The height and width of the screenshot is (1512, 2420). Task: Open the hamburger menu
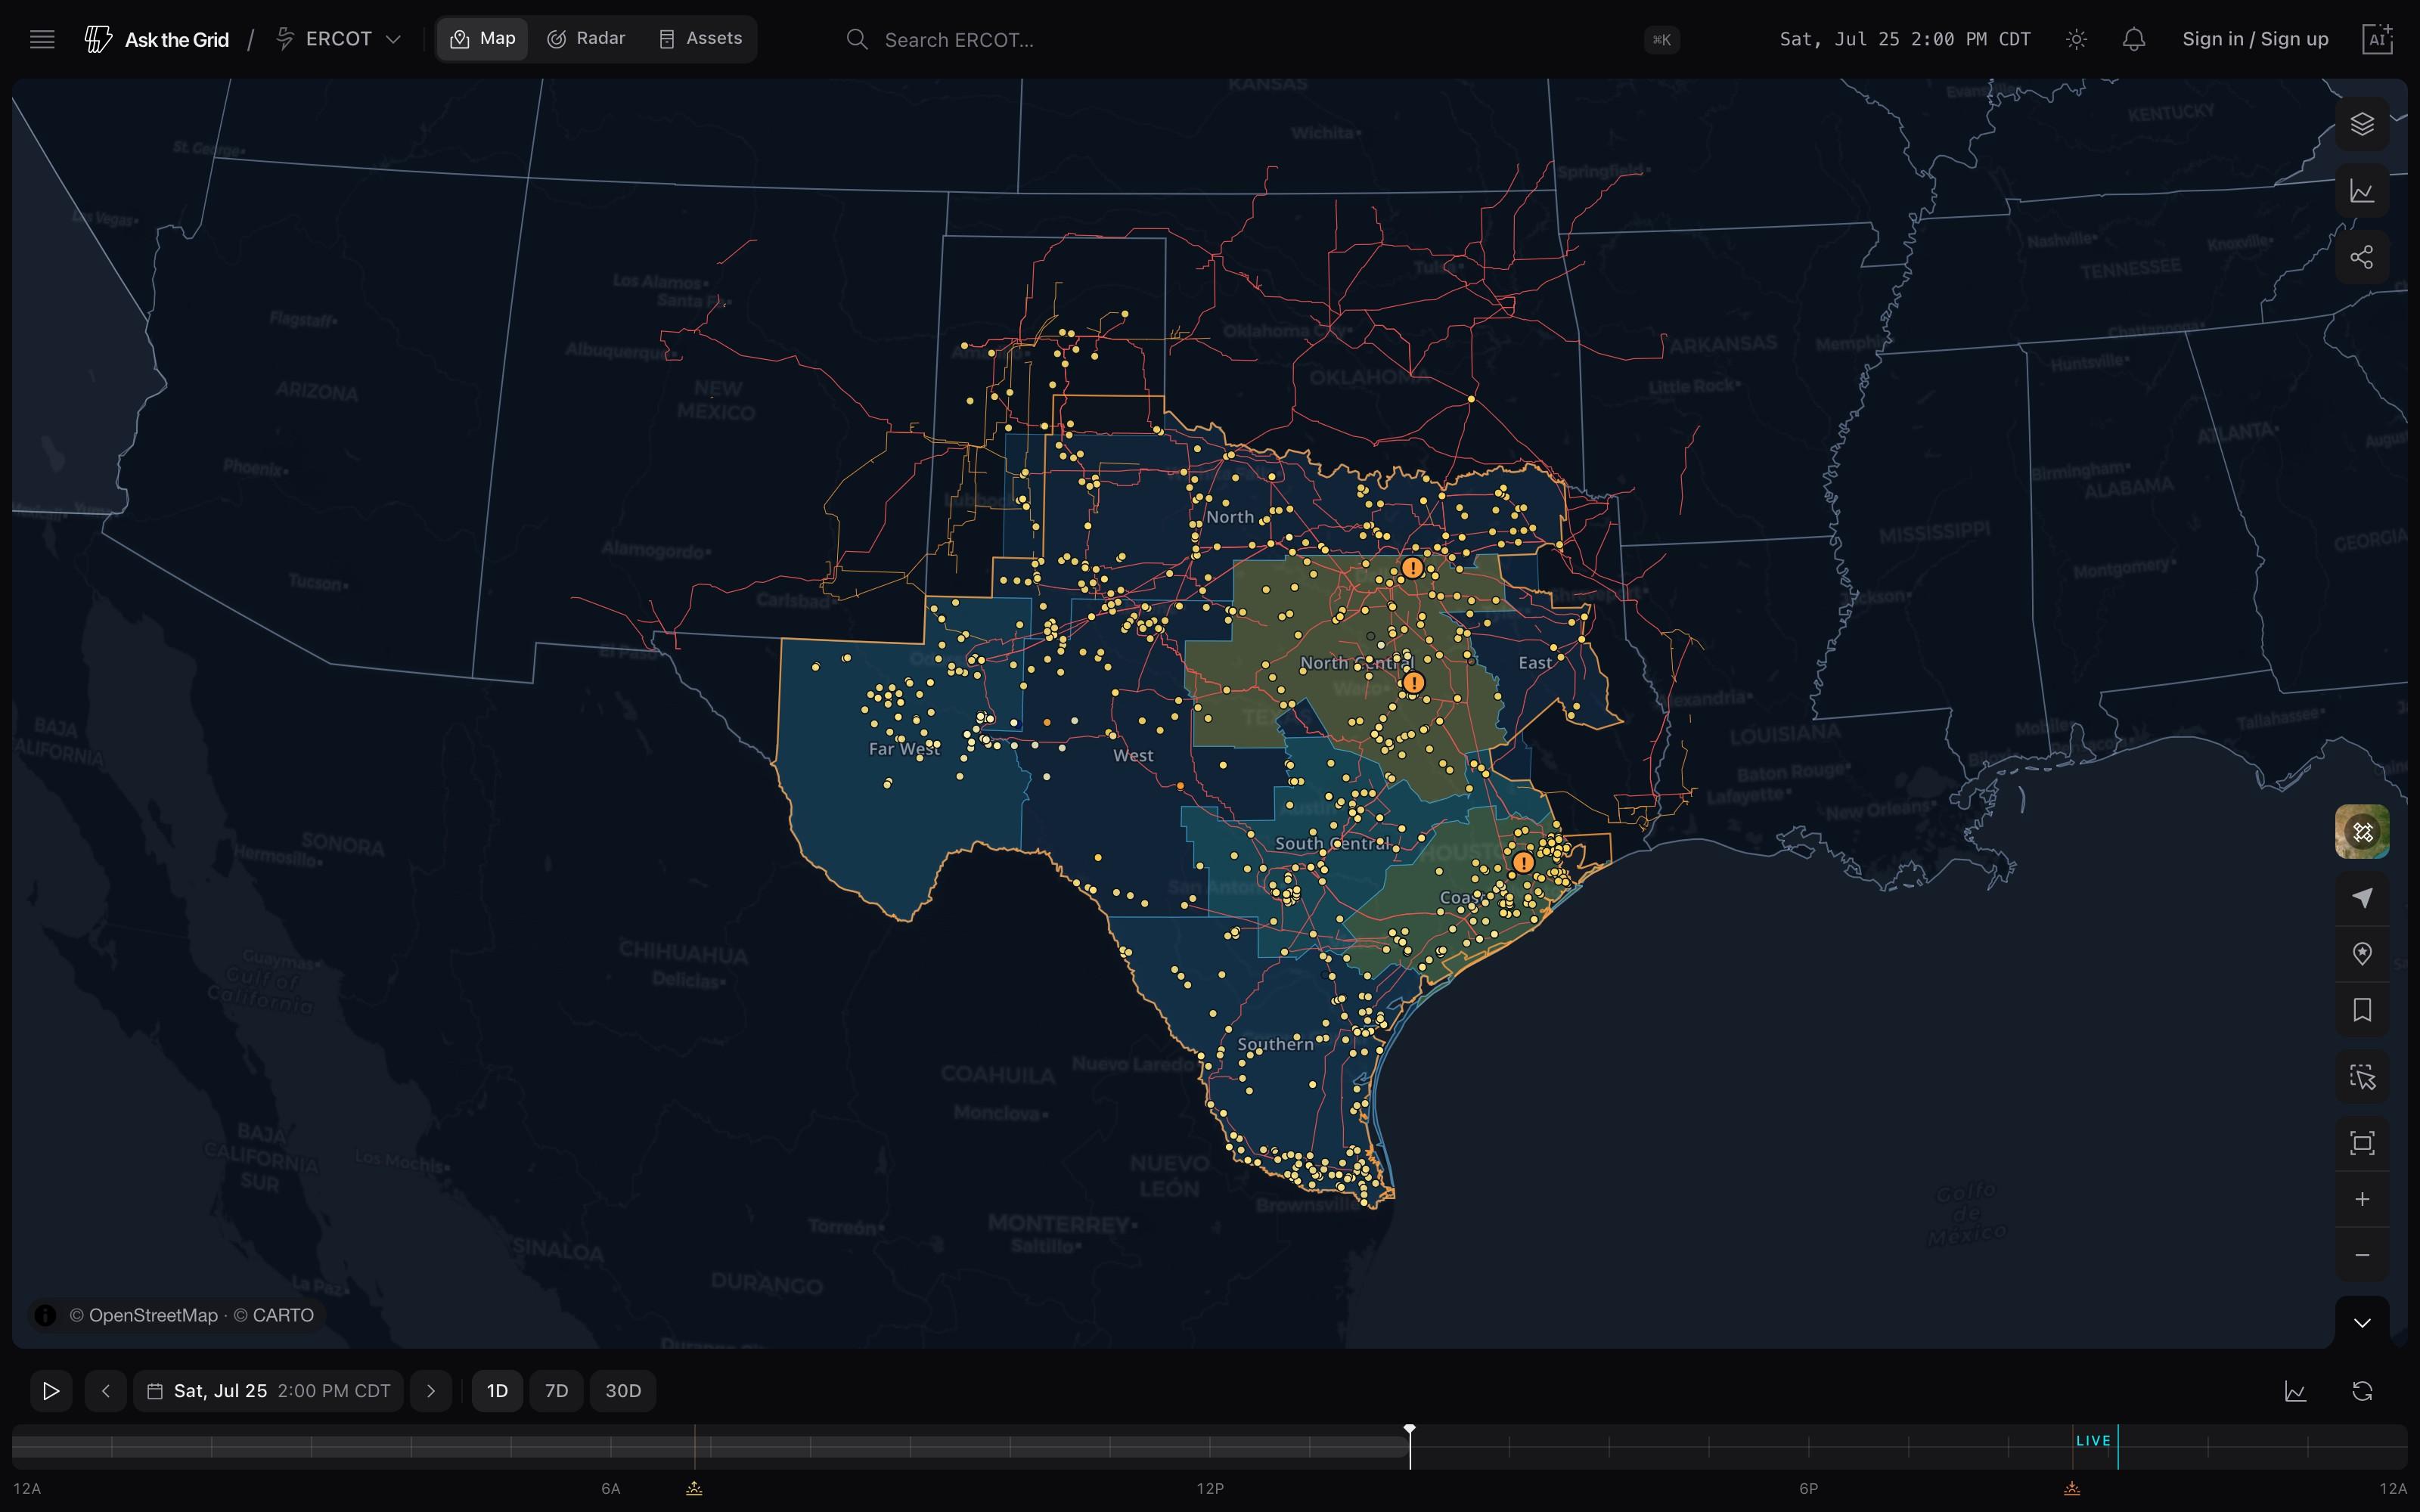coord(42,39)
